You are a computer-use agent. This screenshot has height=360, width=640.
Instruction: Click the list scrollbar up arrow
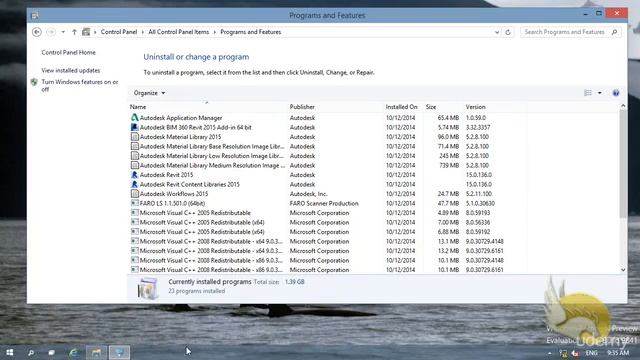(623, 106)
